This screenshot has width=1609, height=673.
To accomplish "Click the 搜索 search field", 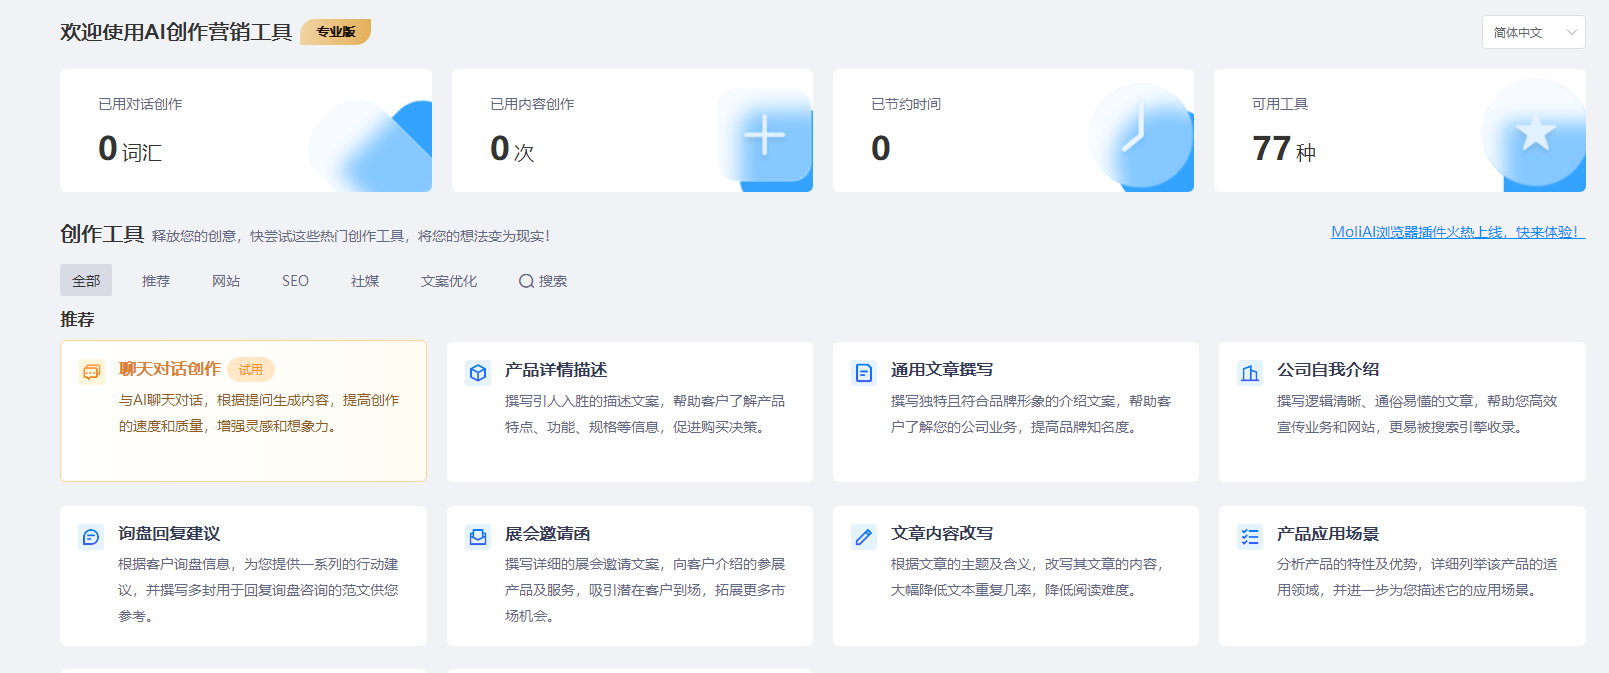I will [543, 281].
